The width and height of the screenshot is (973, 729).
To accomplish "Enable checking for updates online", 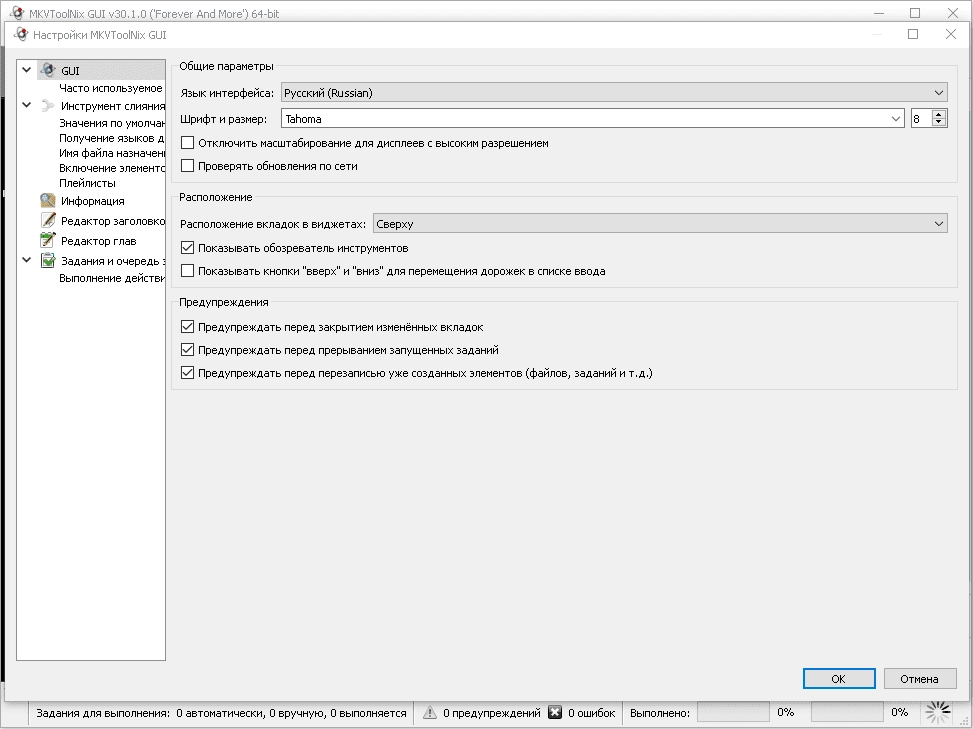I will pyautogui.click(x=187, y=166).
